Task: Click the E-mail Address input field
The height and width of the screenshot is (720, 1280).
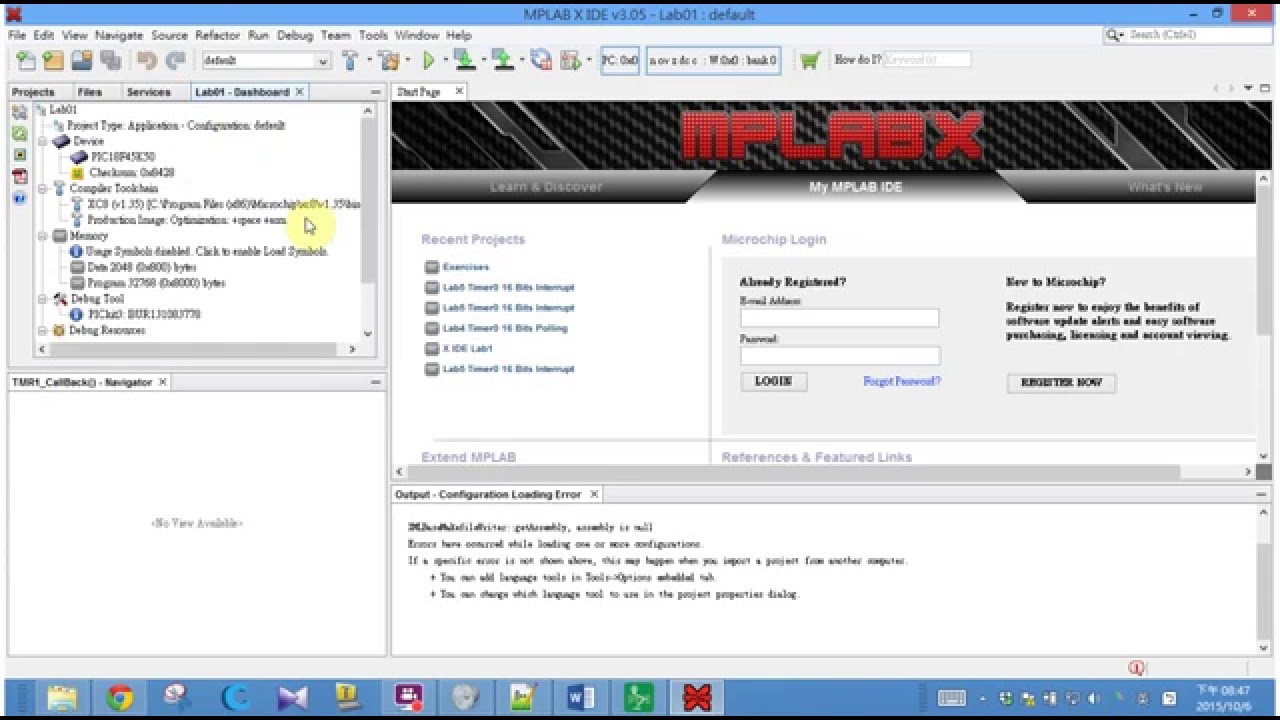Action: [839, 318]
